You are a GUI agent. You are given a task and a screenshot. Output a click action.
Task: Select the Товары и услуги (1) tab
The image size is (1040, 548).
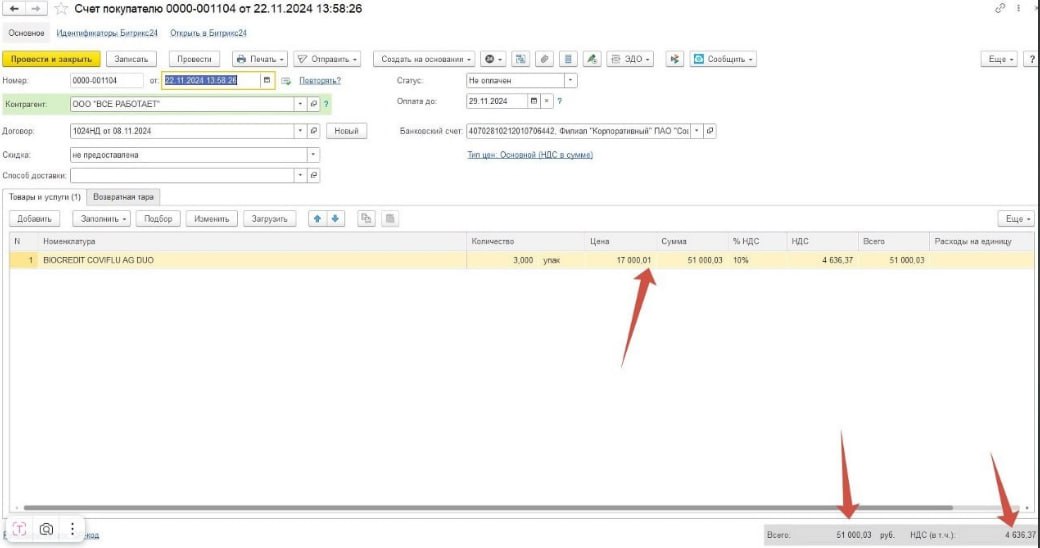(x=44, y=197)
